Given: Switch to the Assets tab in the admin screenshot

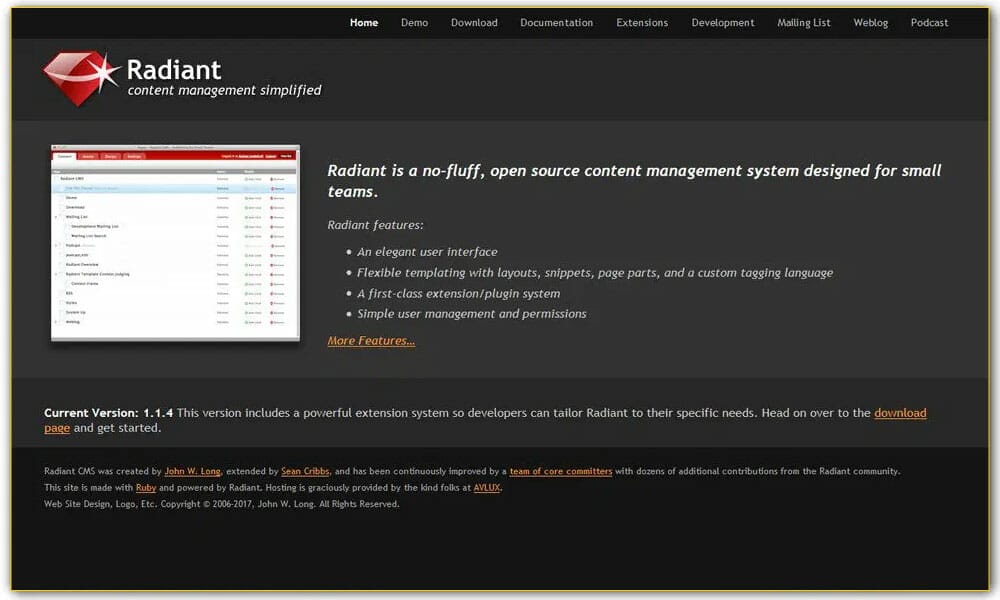Looking at the screenshot, I should (x=89, y=156).
